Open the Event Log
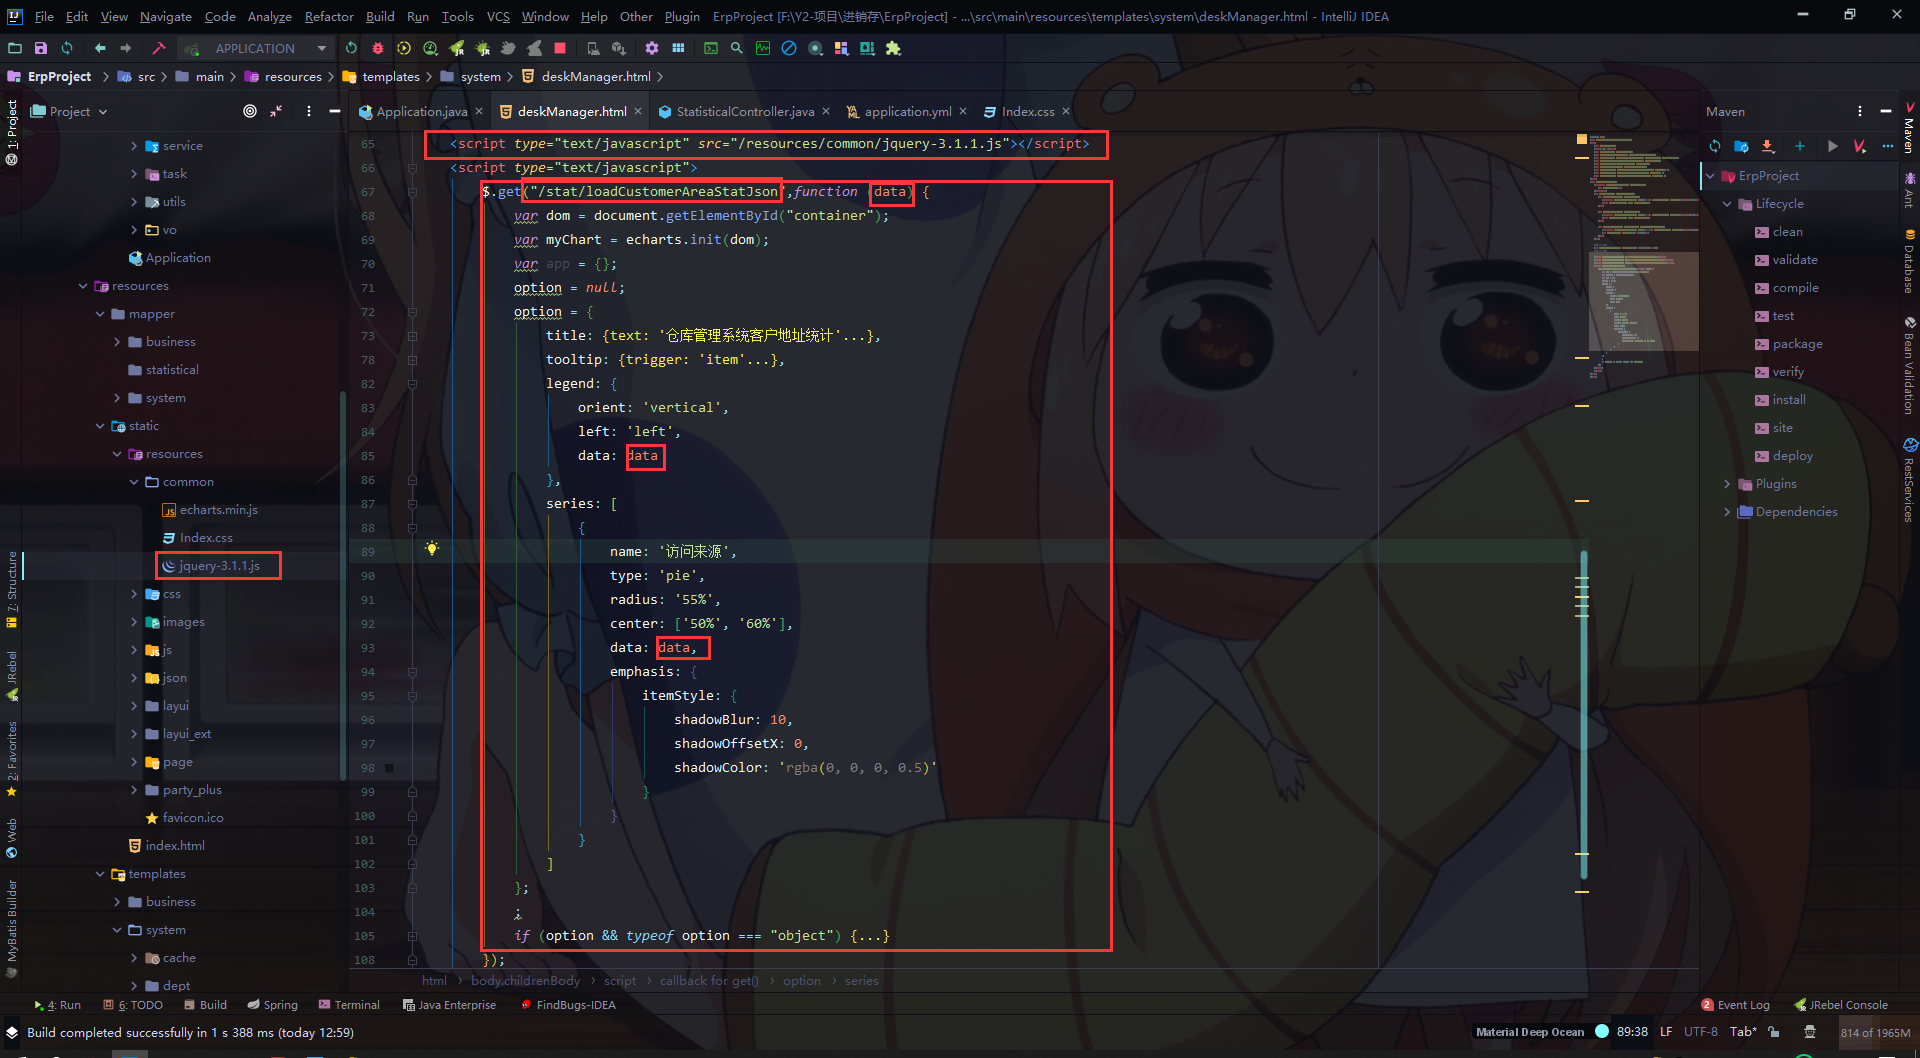 [x=1736, y=1005]
